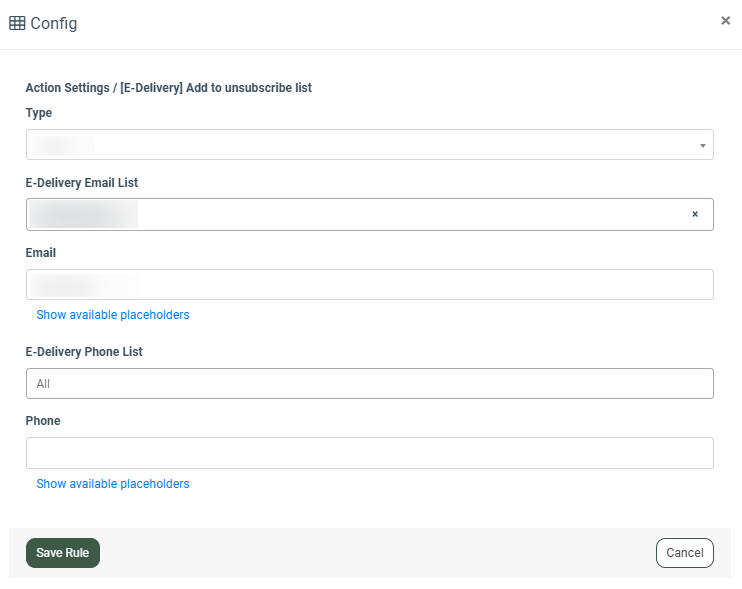Viewport: 742px width, 589px height.
Task: Click the Action Settings heading text
Action: [168, 88]
